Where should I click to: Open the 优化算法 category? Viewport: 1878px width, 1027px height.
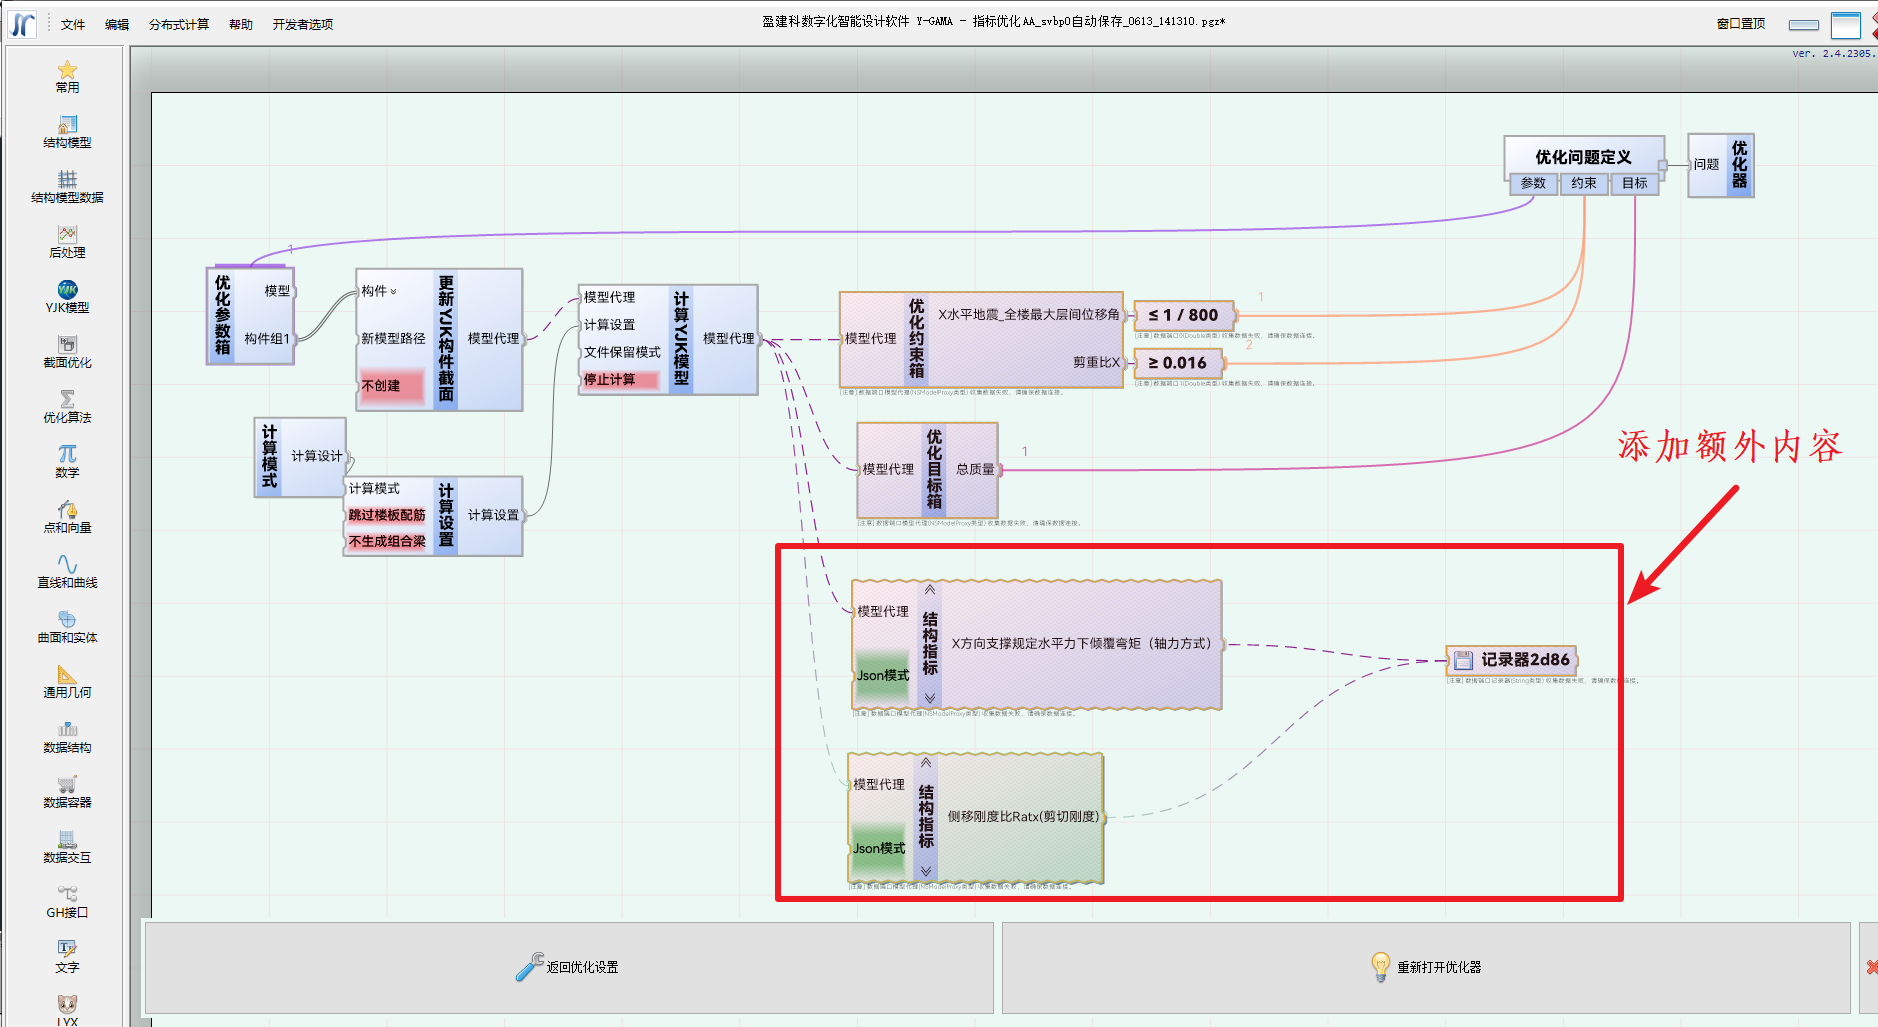67,407
